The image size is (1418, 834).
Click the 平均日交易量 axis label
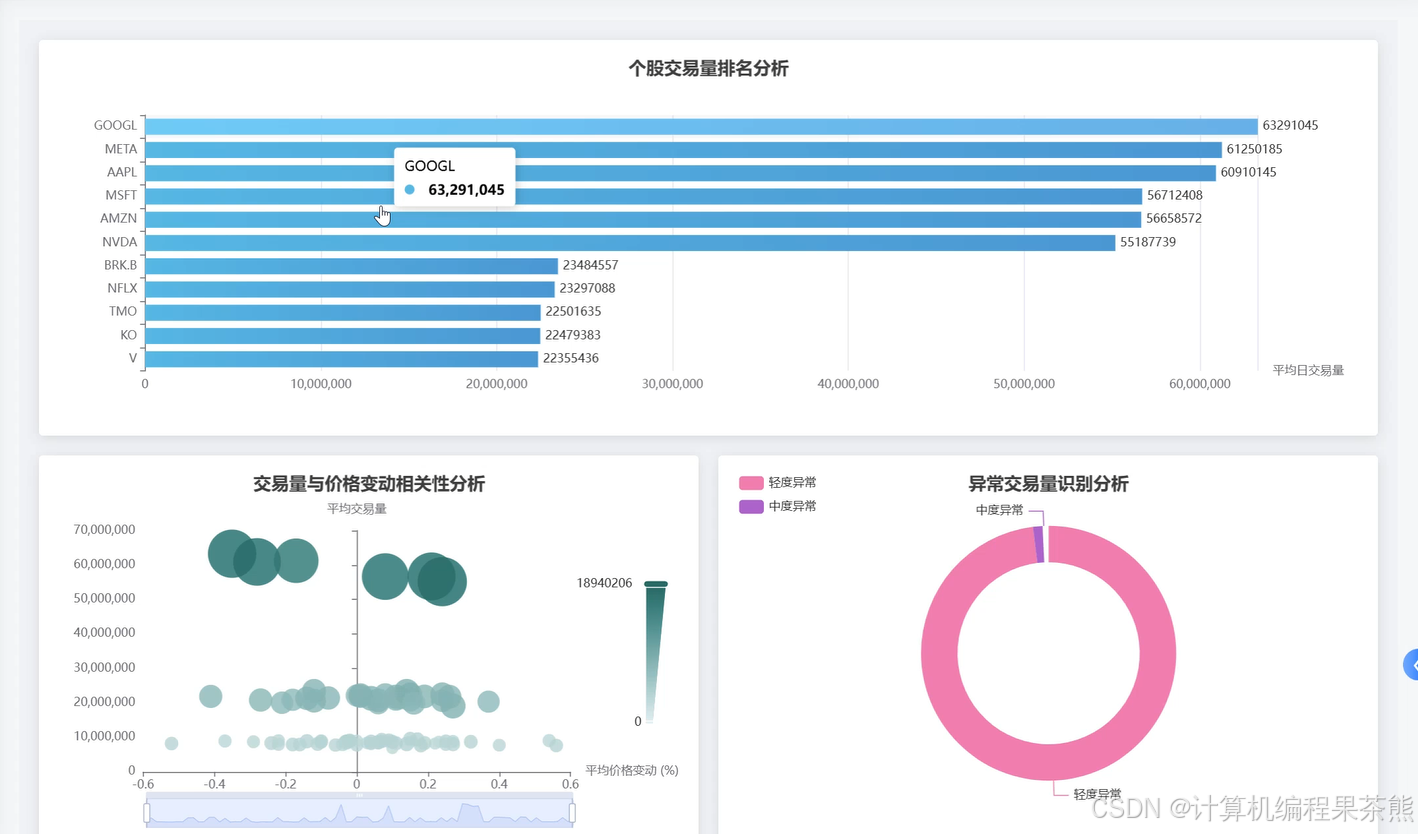tap(1308, 368)
